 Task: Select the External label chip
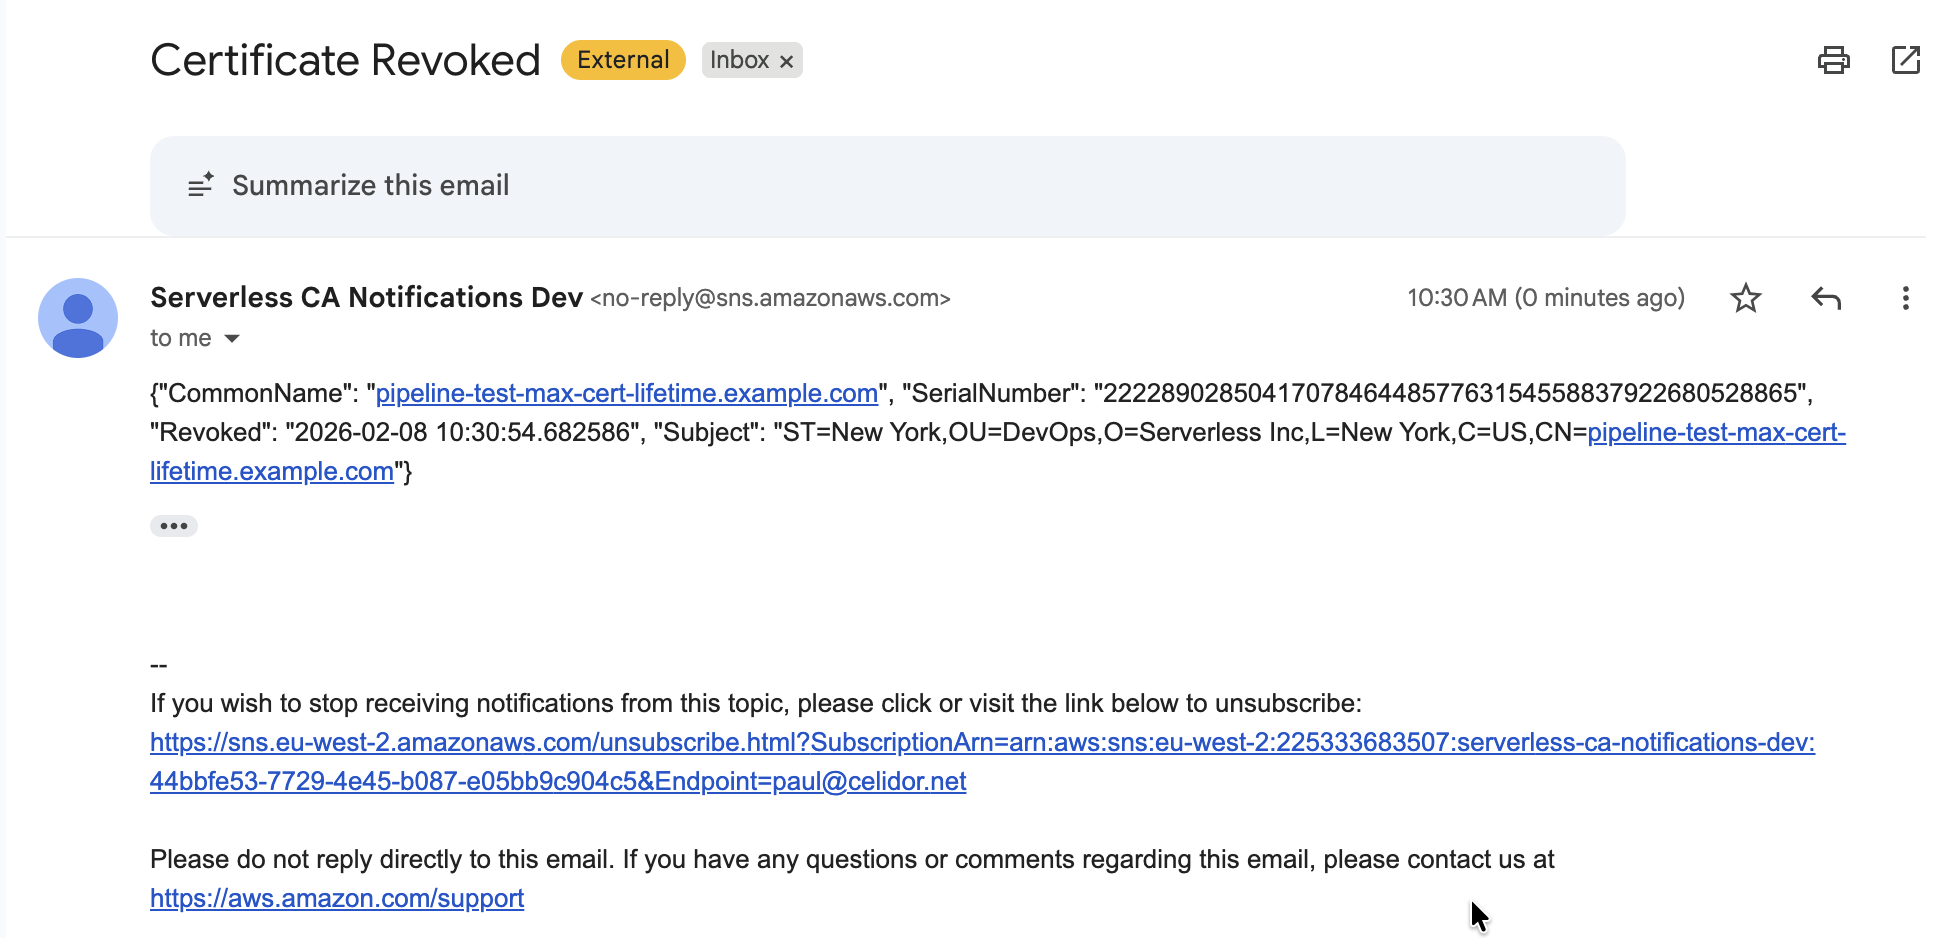tap(622, 59)
